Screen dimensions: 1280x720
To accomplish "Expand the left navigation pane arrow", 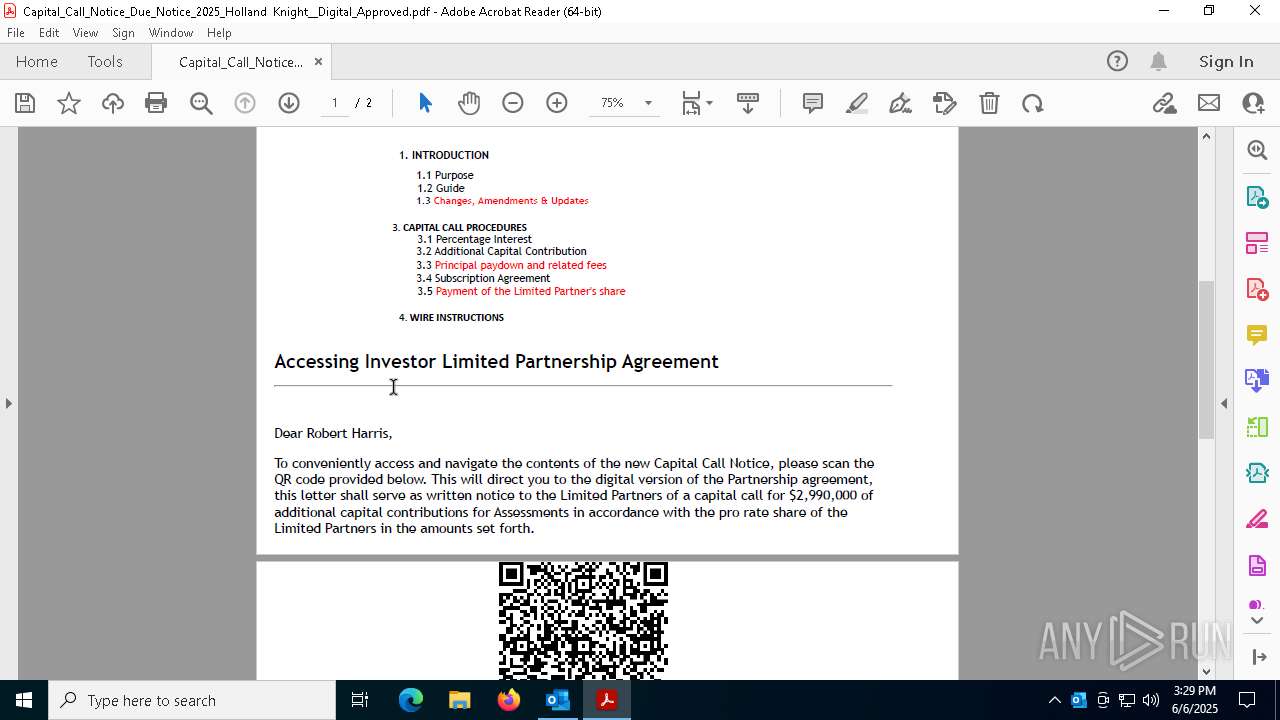I will point(8,403).
